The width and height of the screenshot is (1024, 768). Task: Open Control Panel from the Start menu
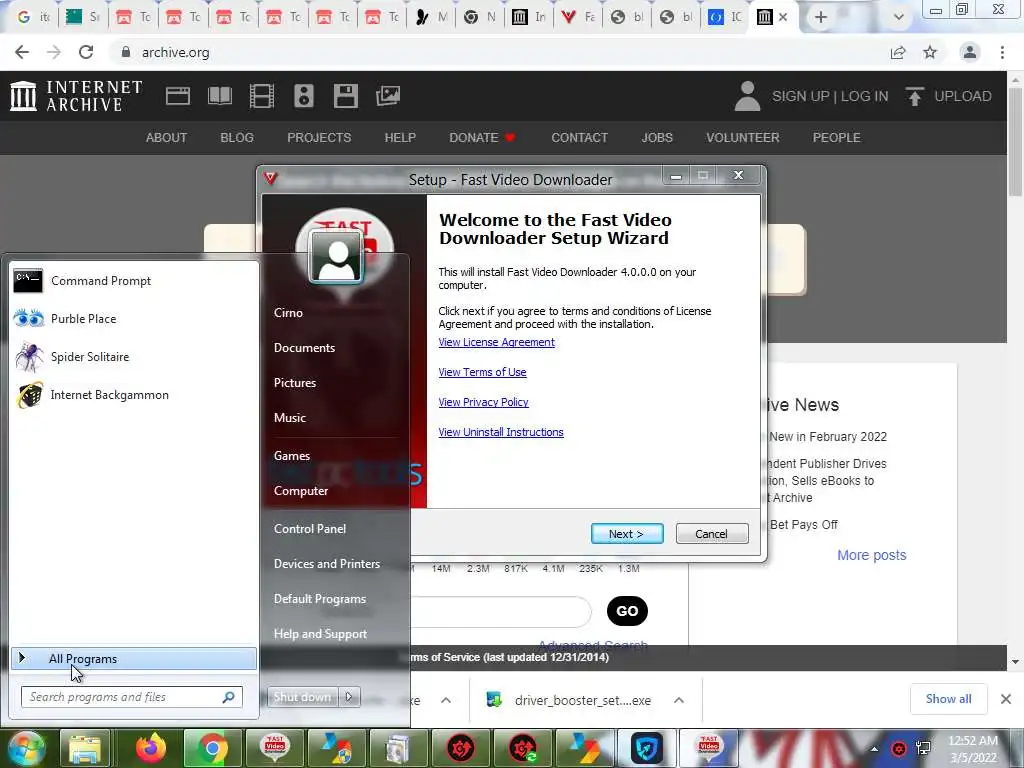pyautogui.click(x=310, y=529)
